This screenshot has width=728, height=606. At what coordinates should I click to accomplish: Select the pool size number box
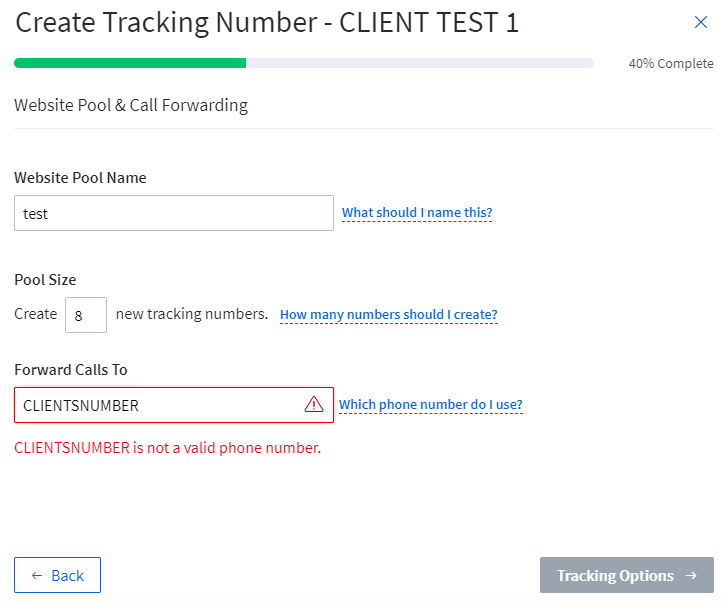coord(86,315)
